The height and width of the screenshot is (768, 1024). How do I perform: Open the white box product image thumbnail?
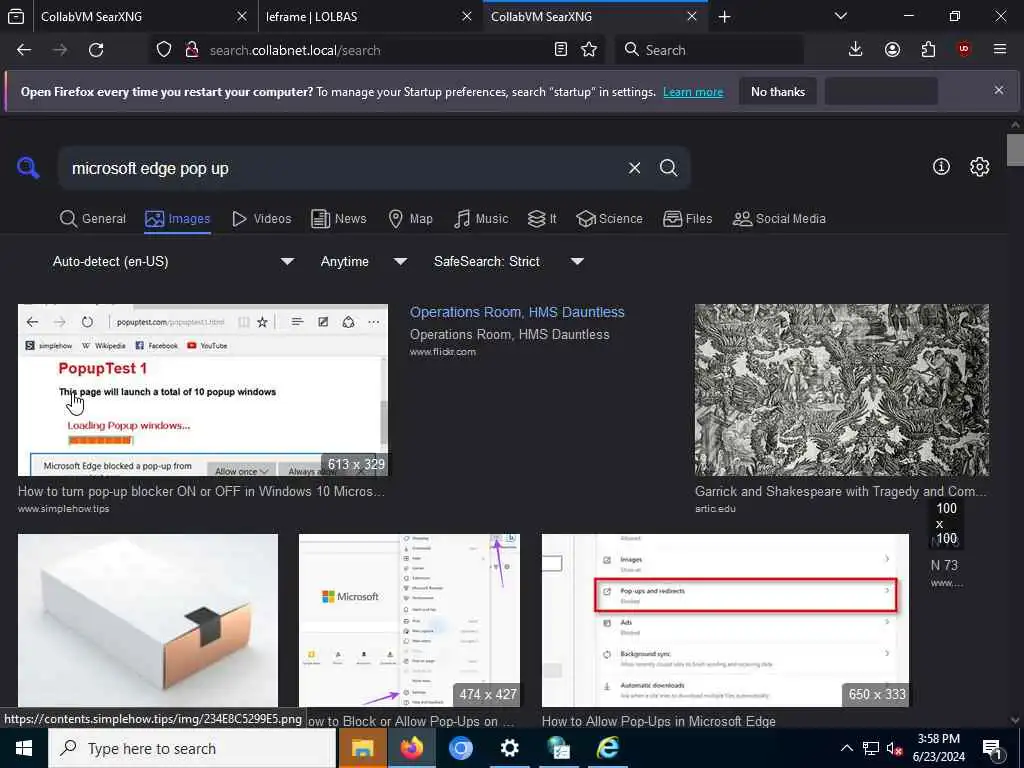148,620
